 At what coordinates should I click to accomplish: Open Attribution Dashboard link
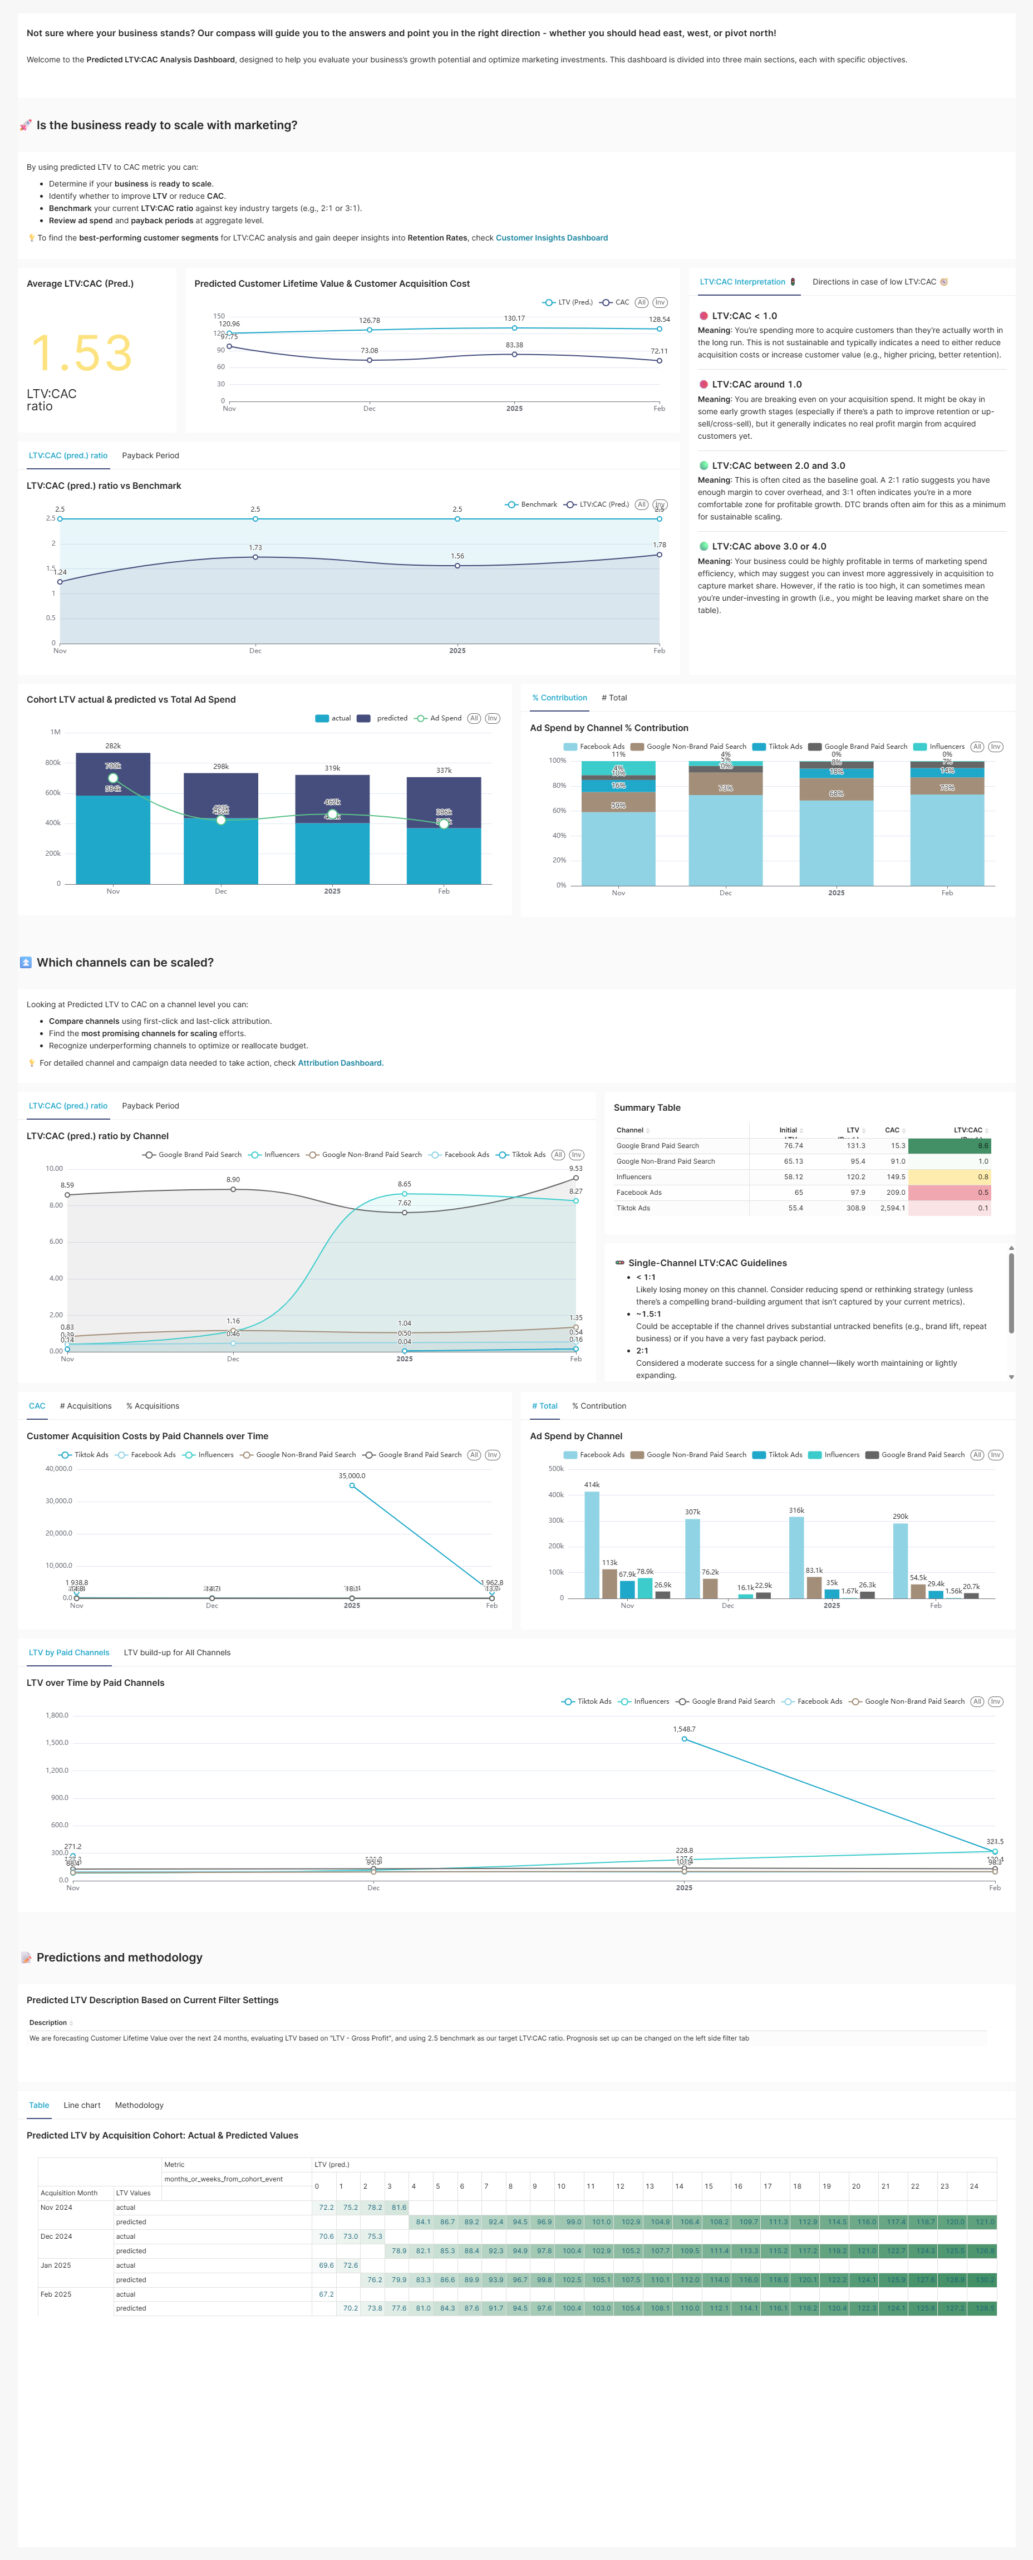340,1063
